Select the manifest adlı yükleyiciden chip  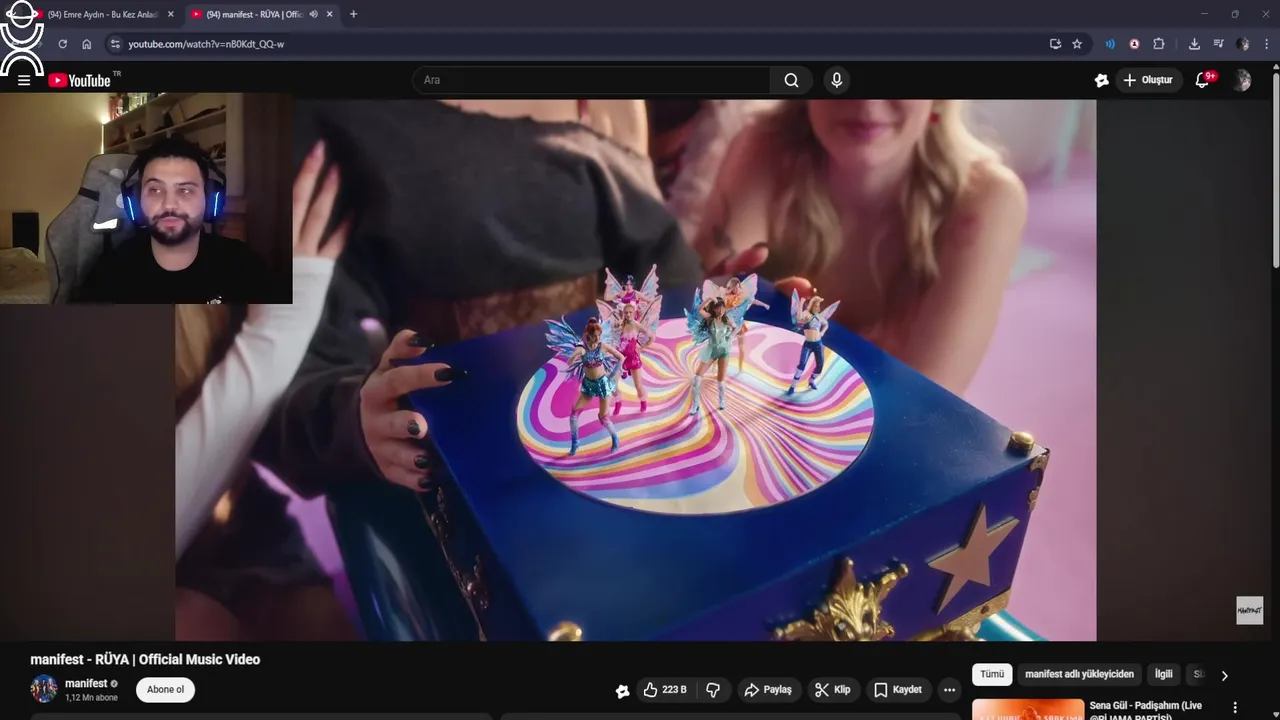tap(1079, 674)
